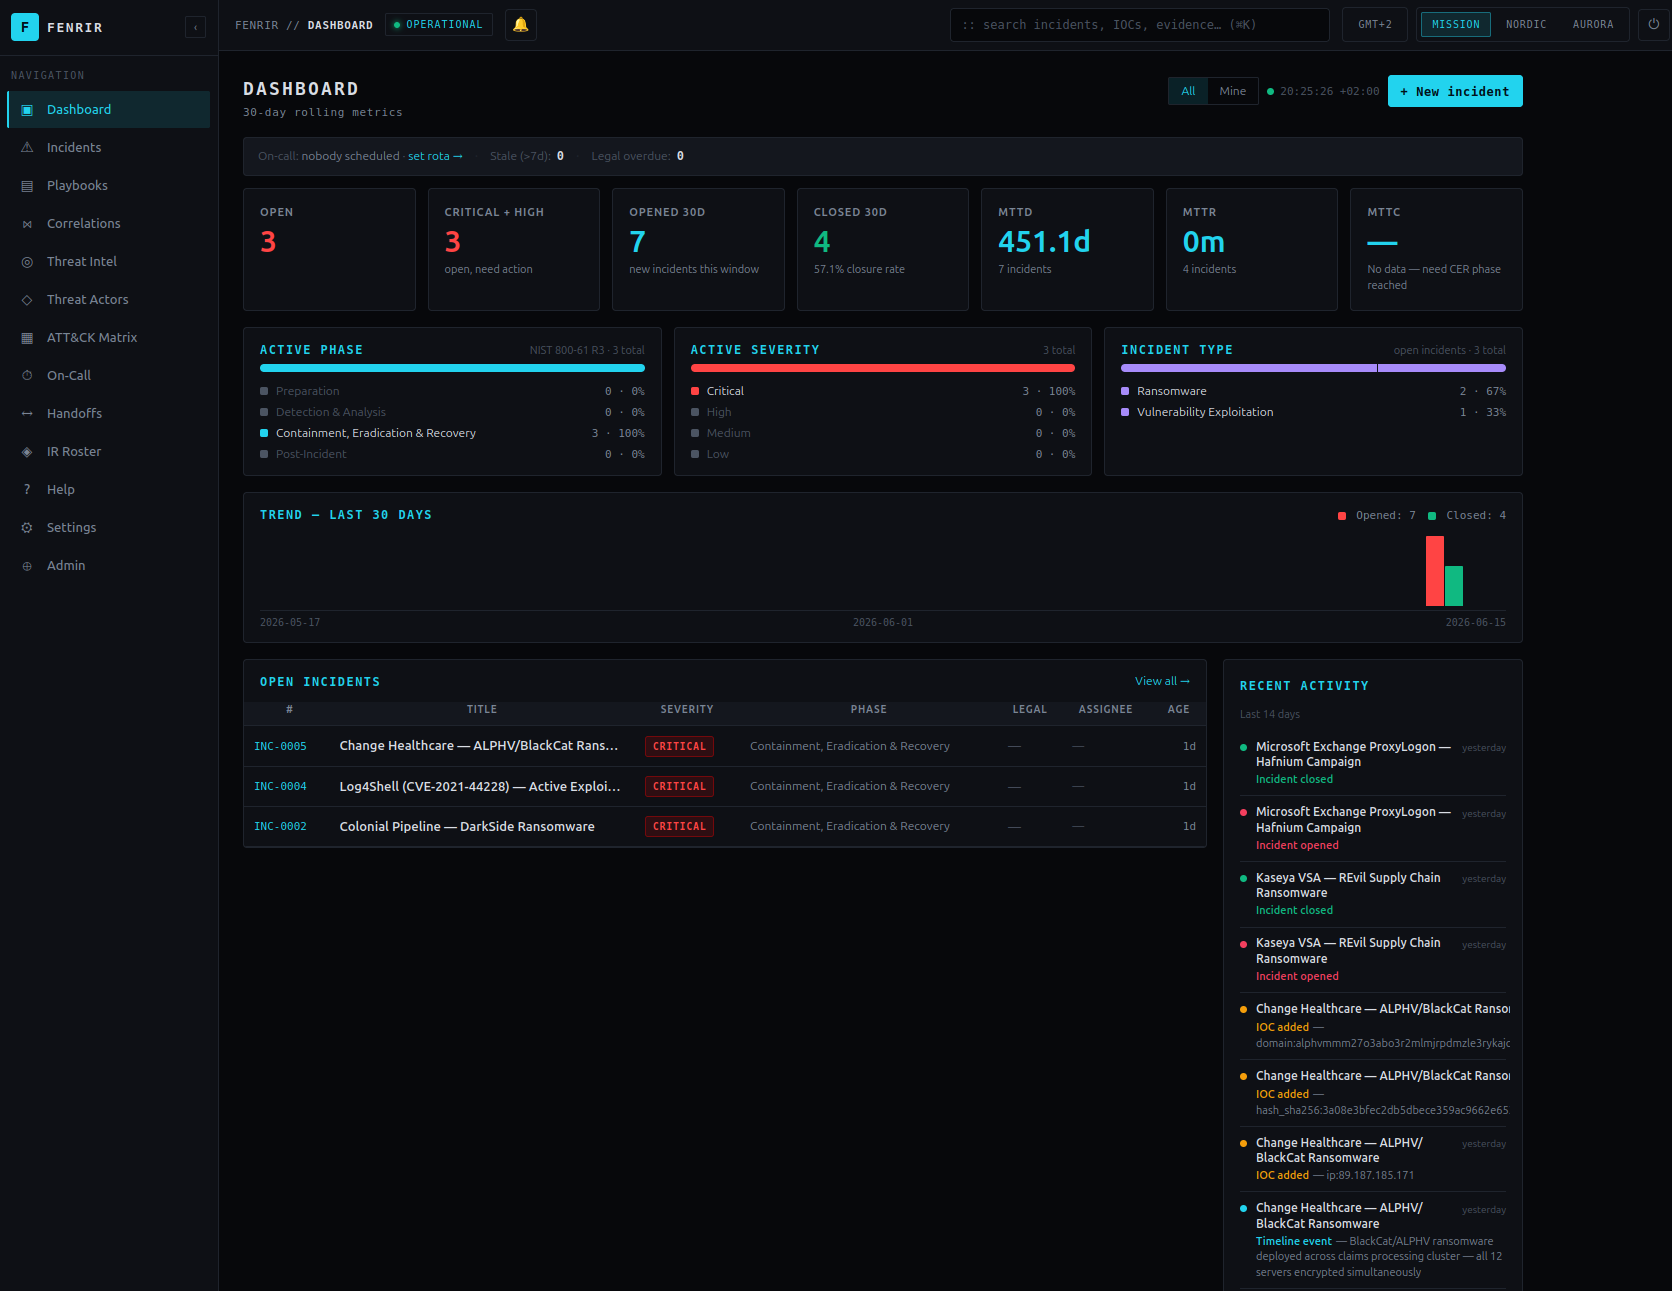Click the ip:89.187.185.171 IOC activity entry
The image size is (1672, 1291).
[x=1373, y=1159]
